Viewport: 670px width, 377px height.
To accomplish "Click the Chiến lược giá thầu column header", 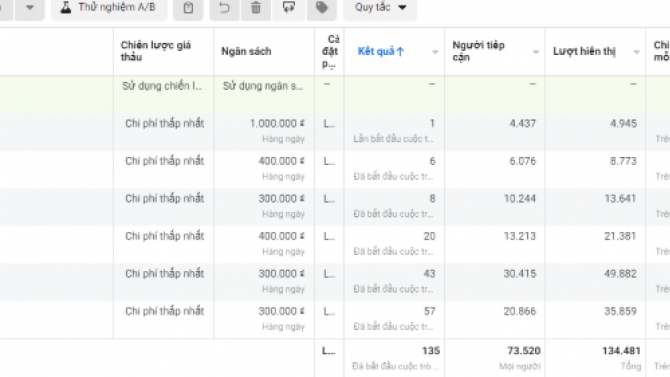I will click(156, 51).
